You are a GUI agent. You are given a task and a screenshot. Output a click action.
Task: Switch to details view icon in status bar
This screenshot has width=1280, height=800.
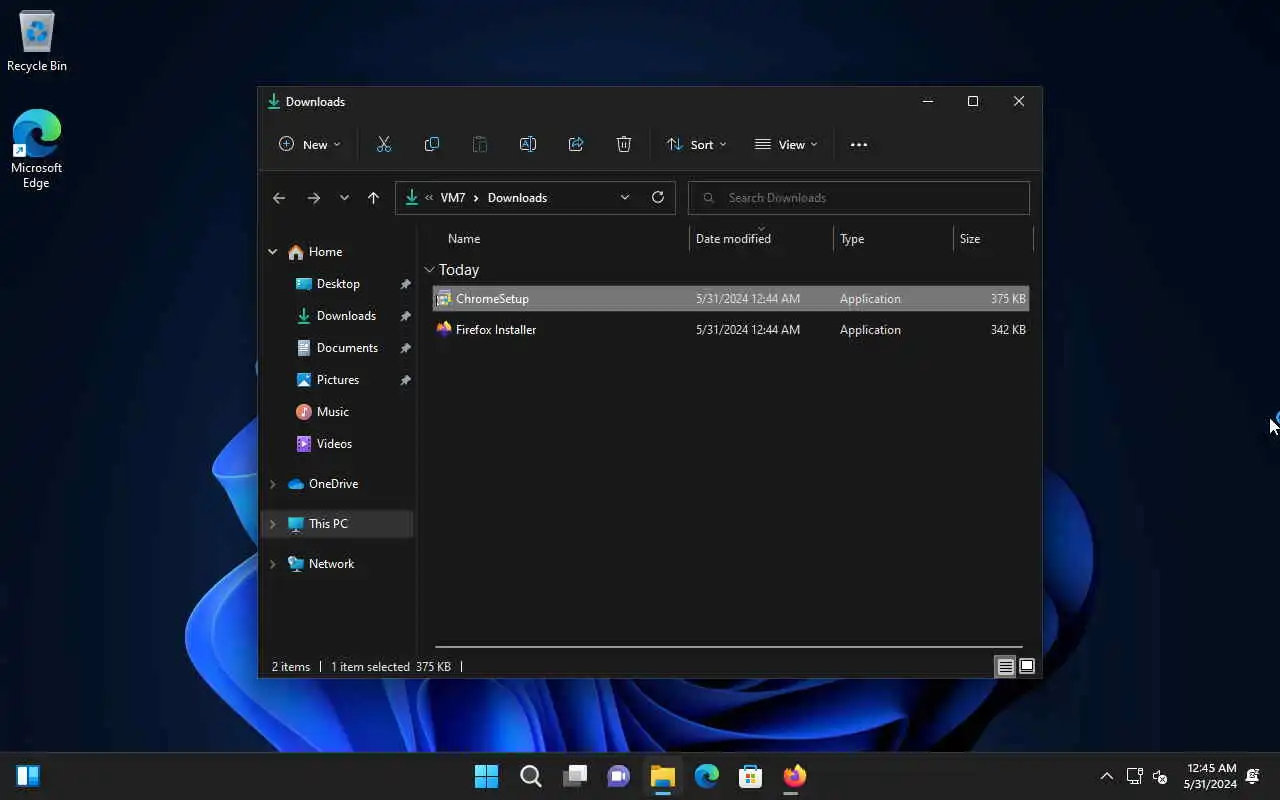tap(1006, 667)
